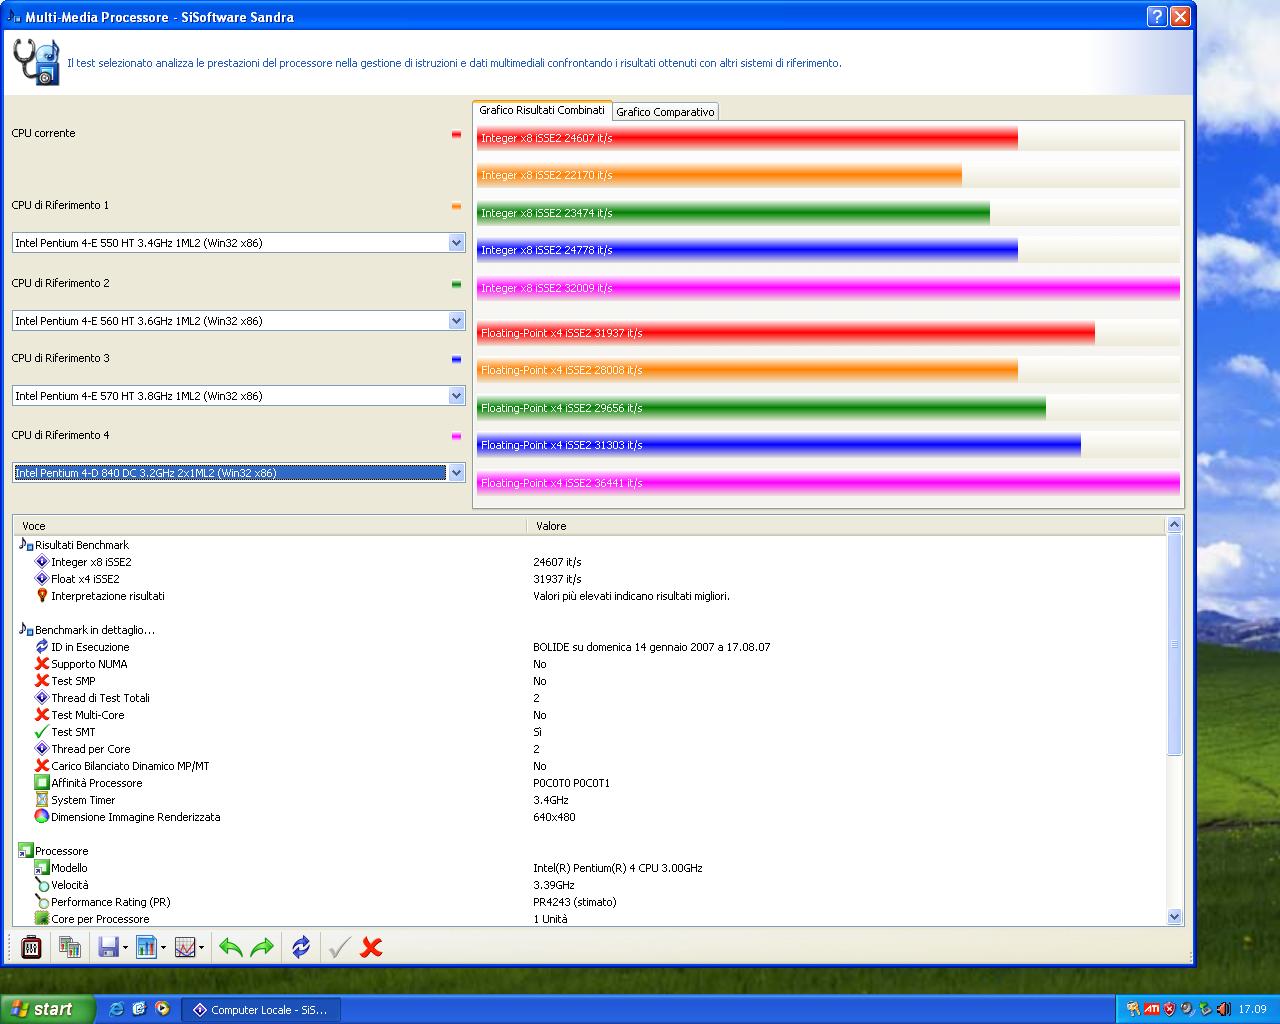Click the Windows start button
1280x1024 pixels.
(x=47, y=1009)
